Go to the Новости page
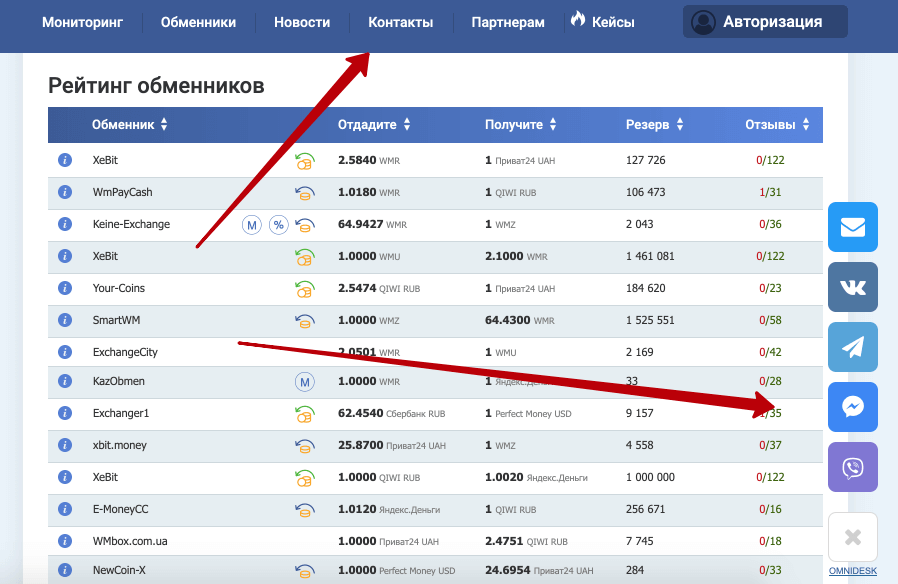 click(302, 22)
